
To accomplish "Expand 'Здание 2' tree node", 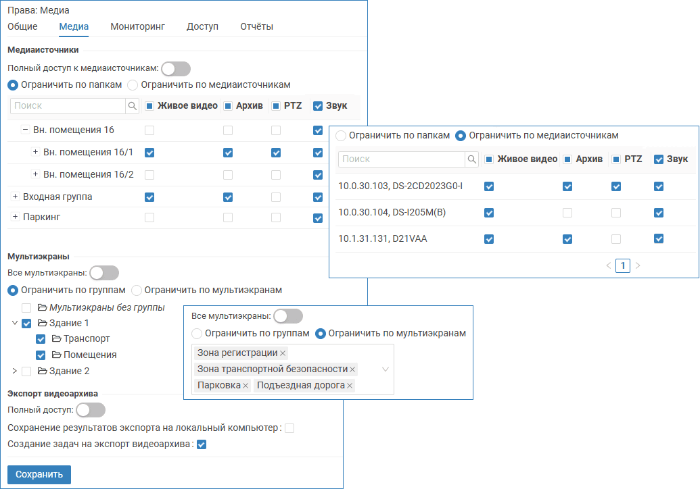I will coord(14,371).
